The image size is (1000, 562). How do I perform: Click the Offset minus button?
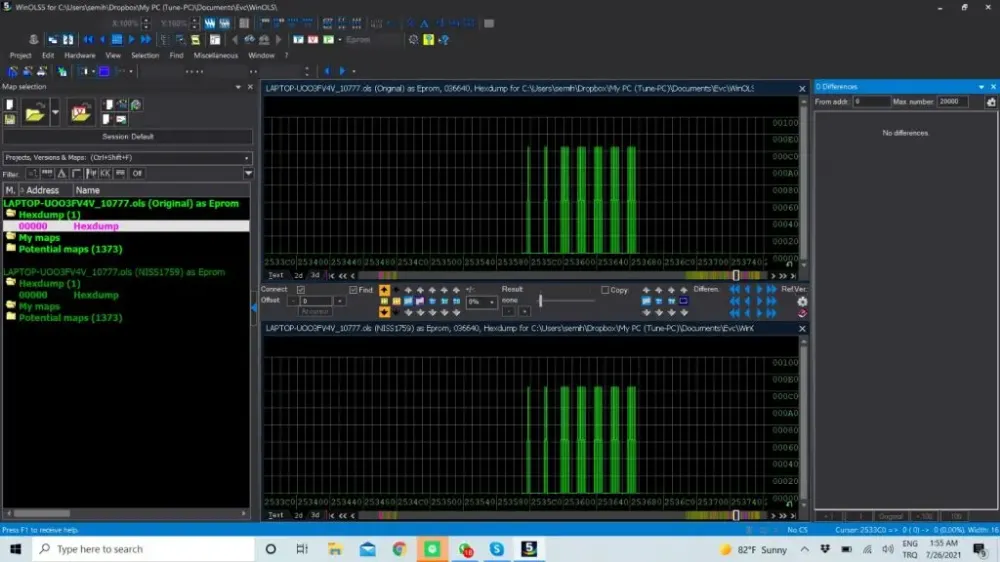click(293, 301)
